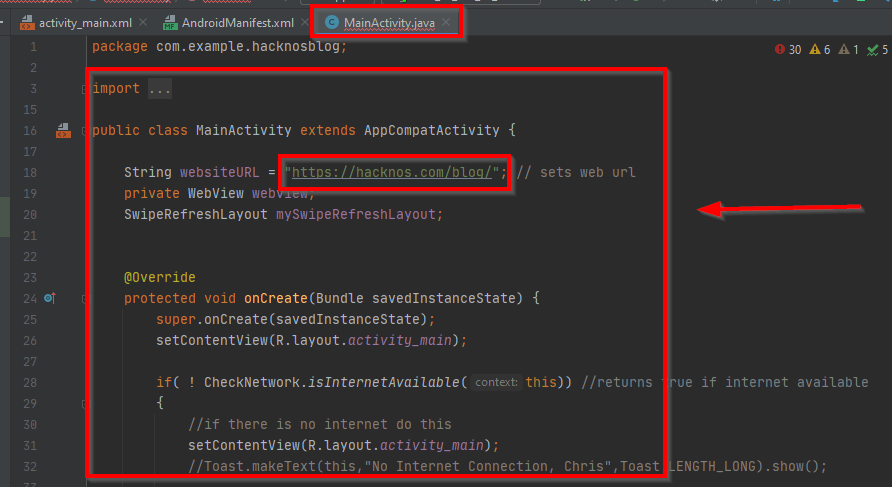Click the manifest file icon on AndroidManifest.xml tab
The width and height of the screenshot is (892, 487).
tap(170, 23)
